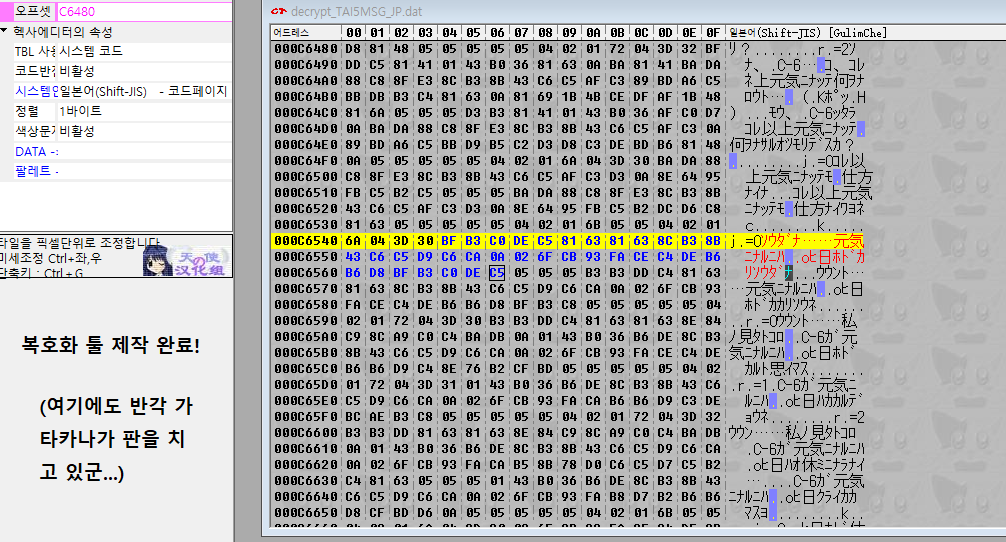Click the decoded text of row 000C6500
The height and width of the screenshot is (542, 1006).
[808, 177]
